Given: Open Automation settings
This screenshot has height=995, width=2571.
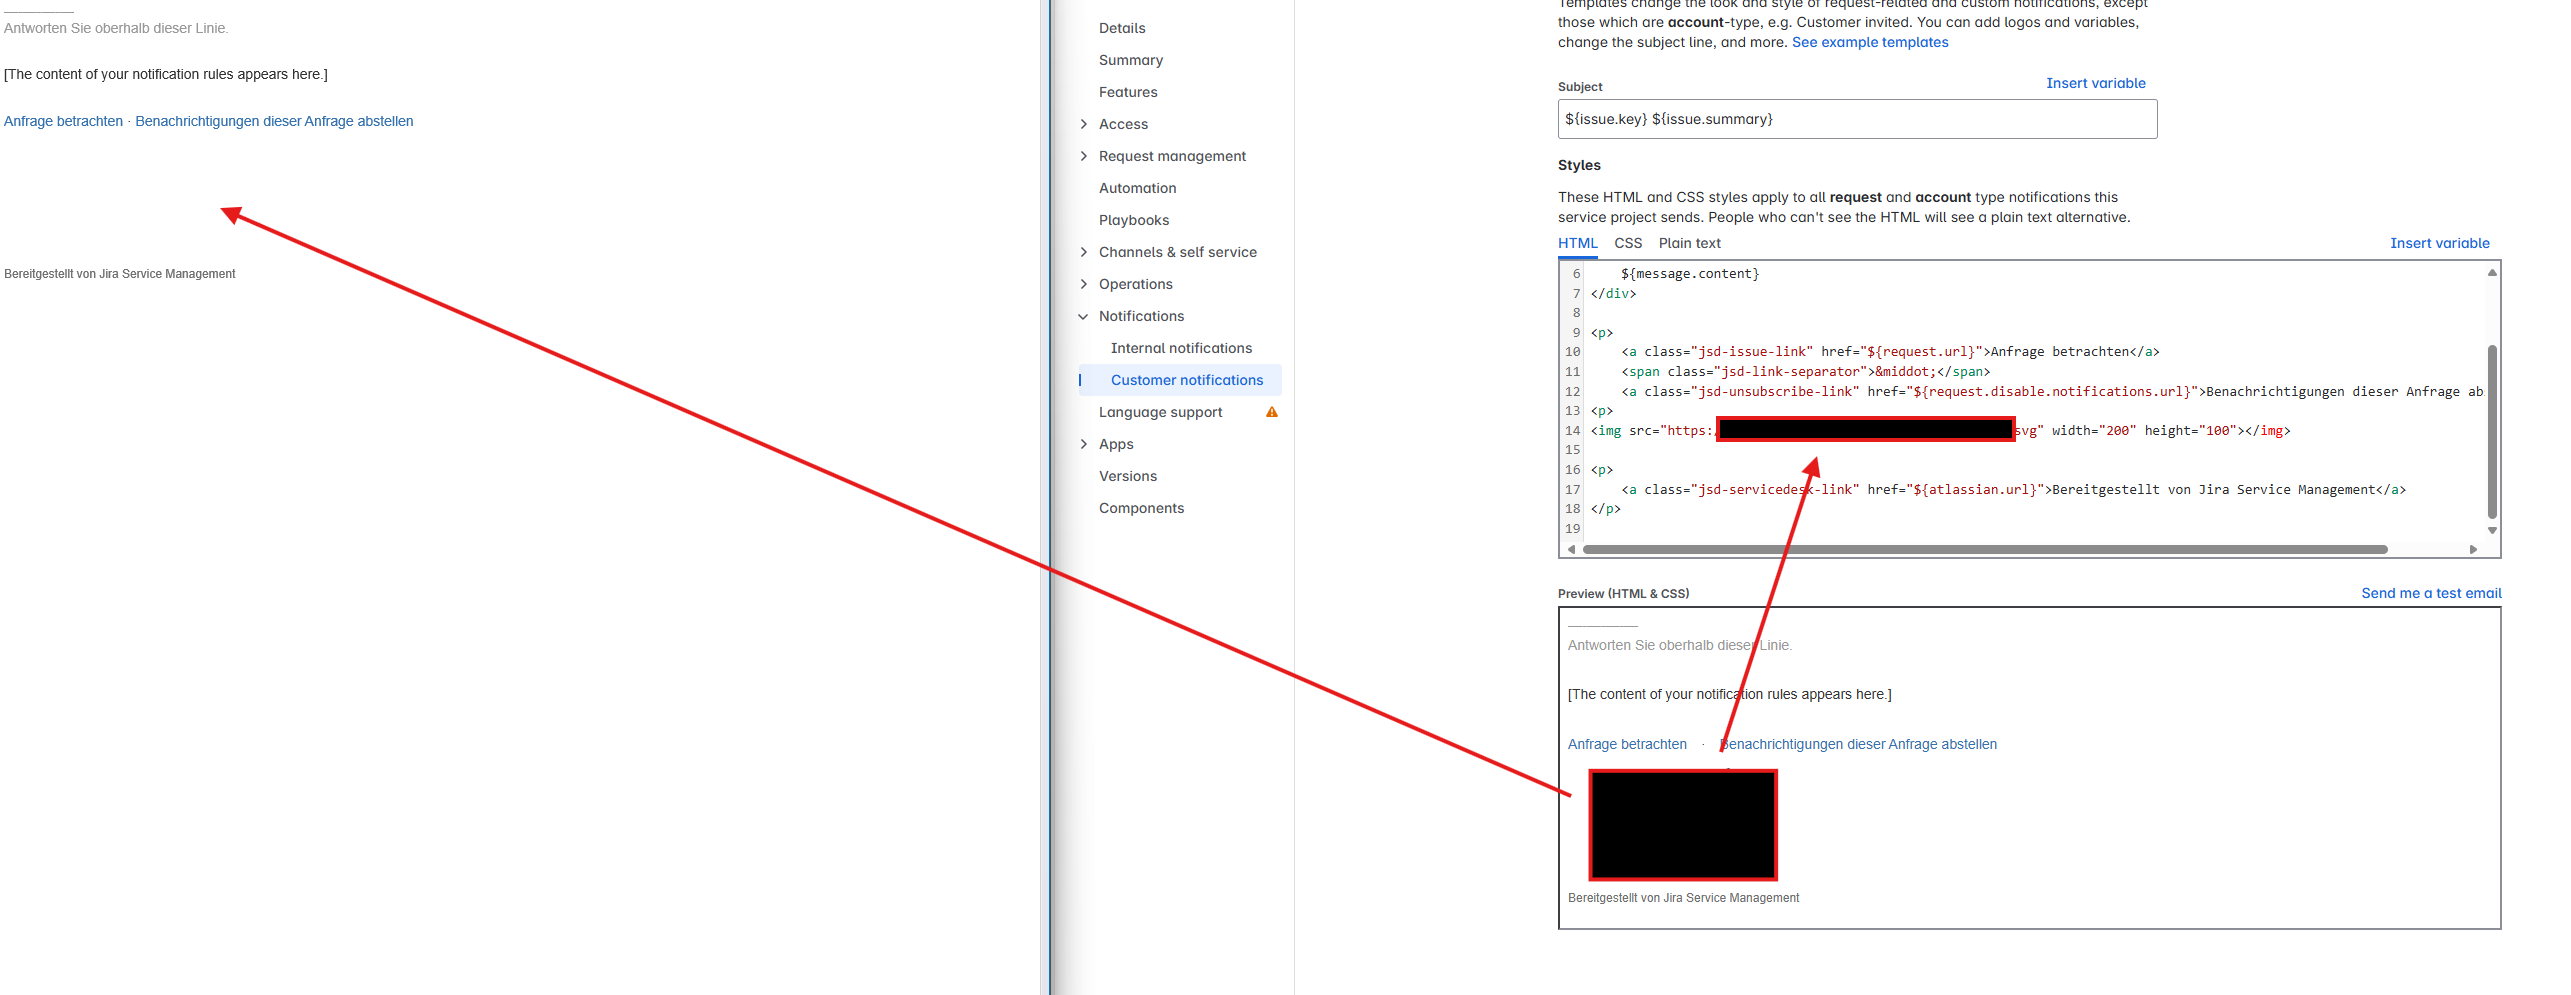Looking at the screenshot, I should (1138, 188).
